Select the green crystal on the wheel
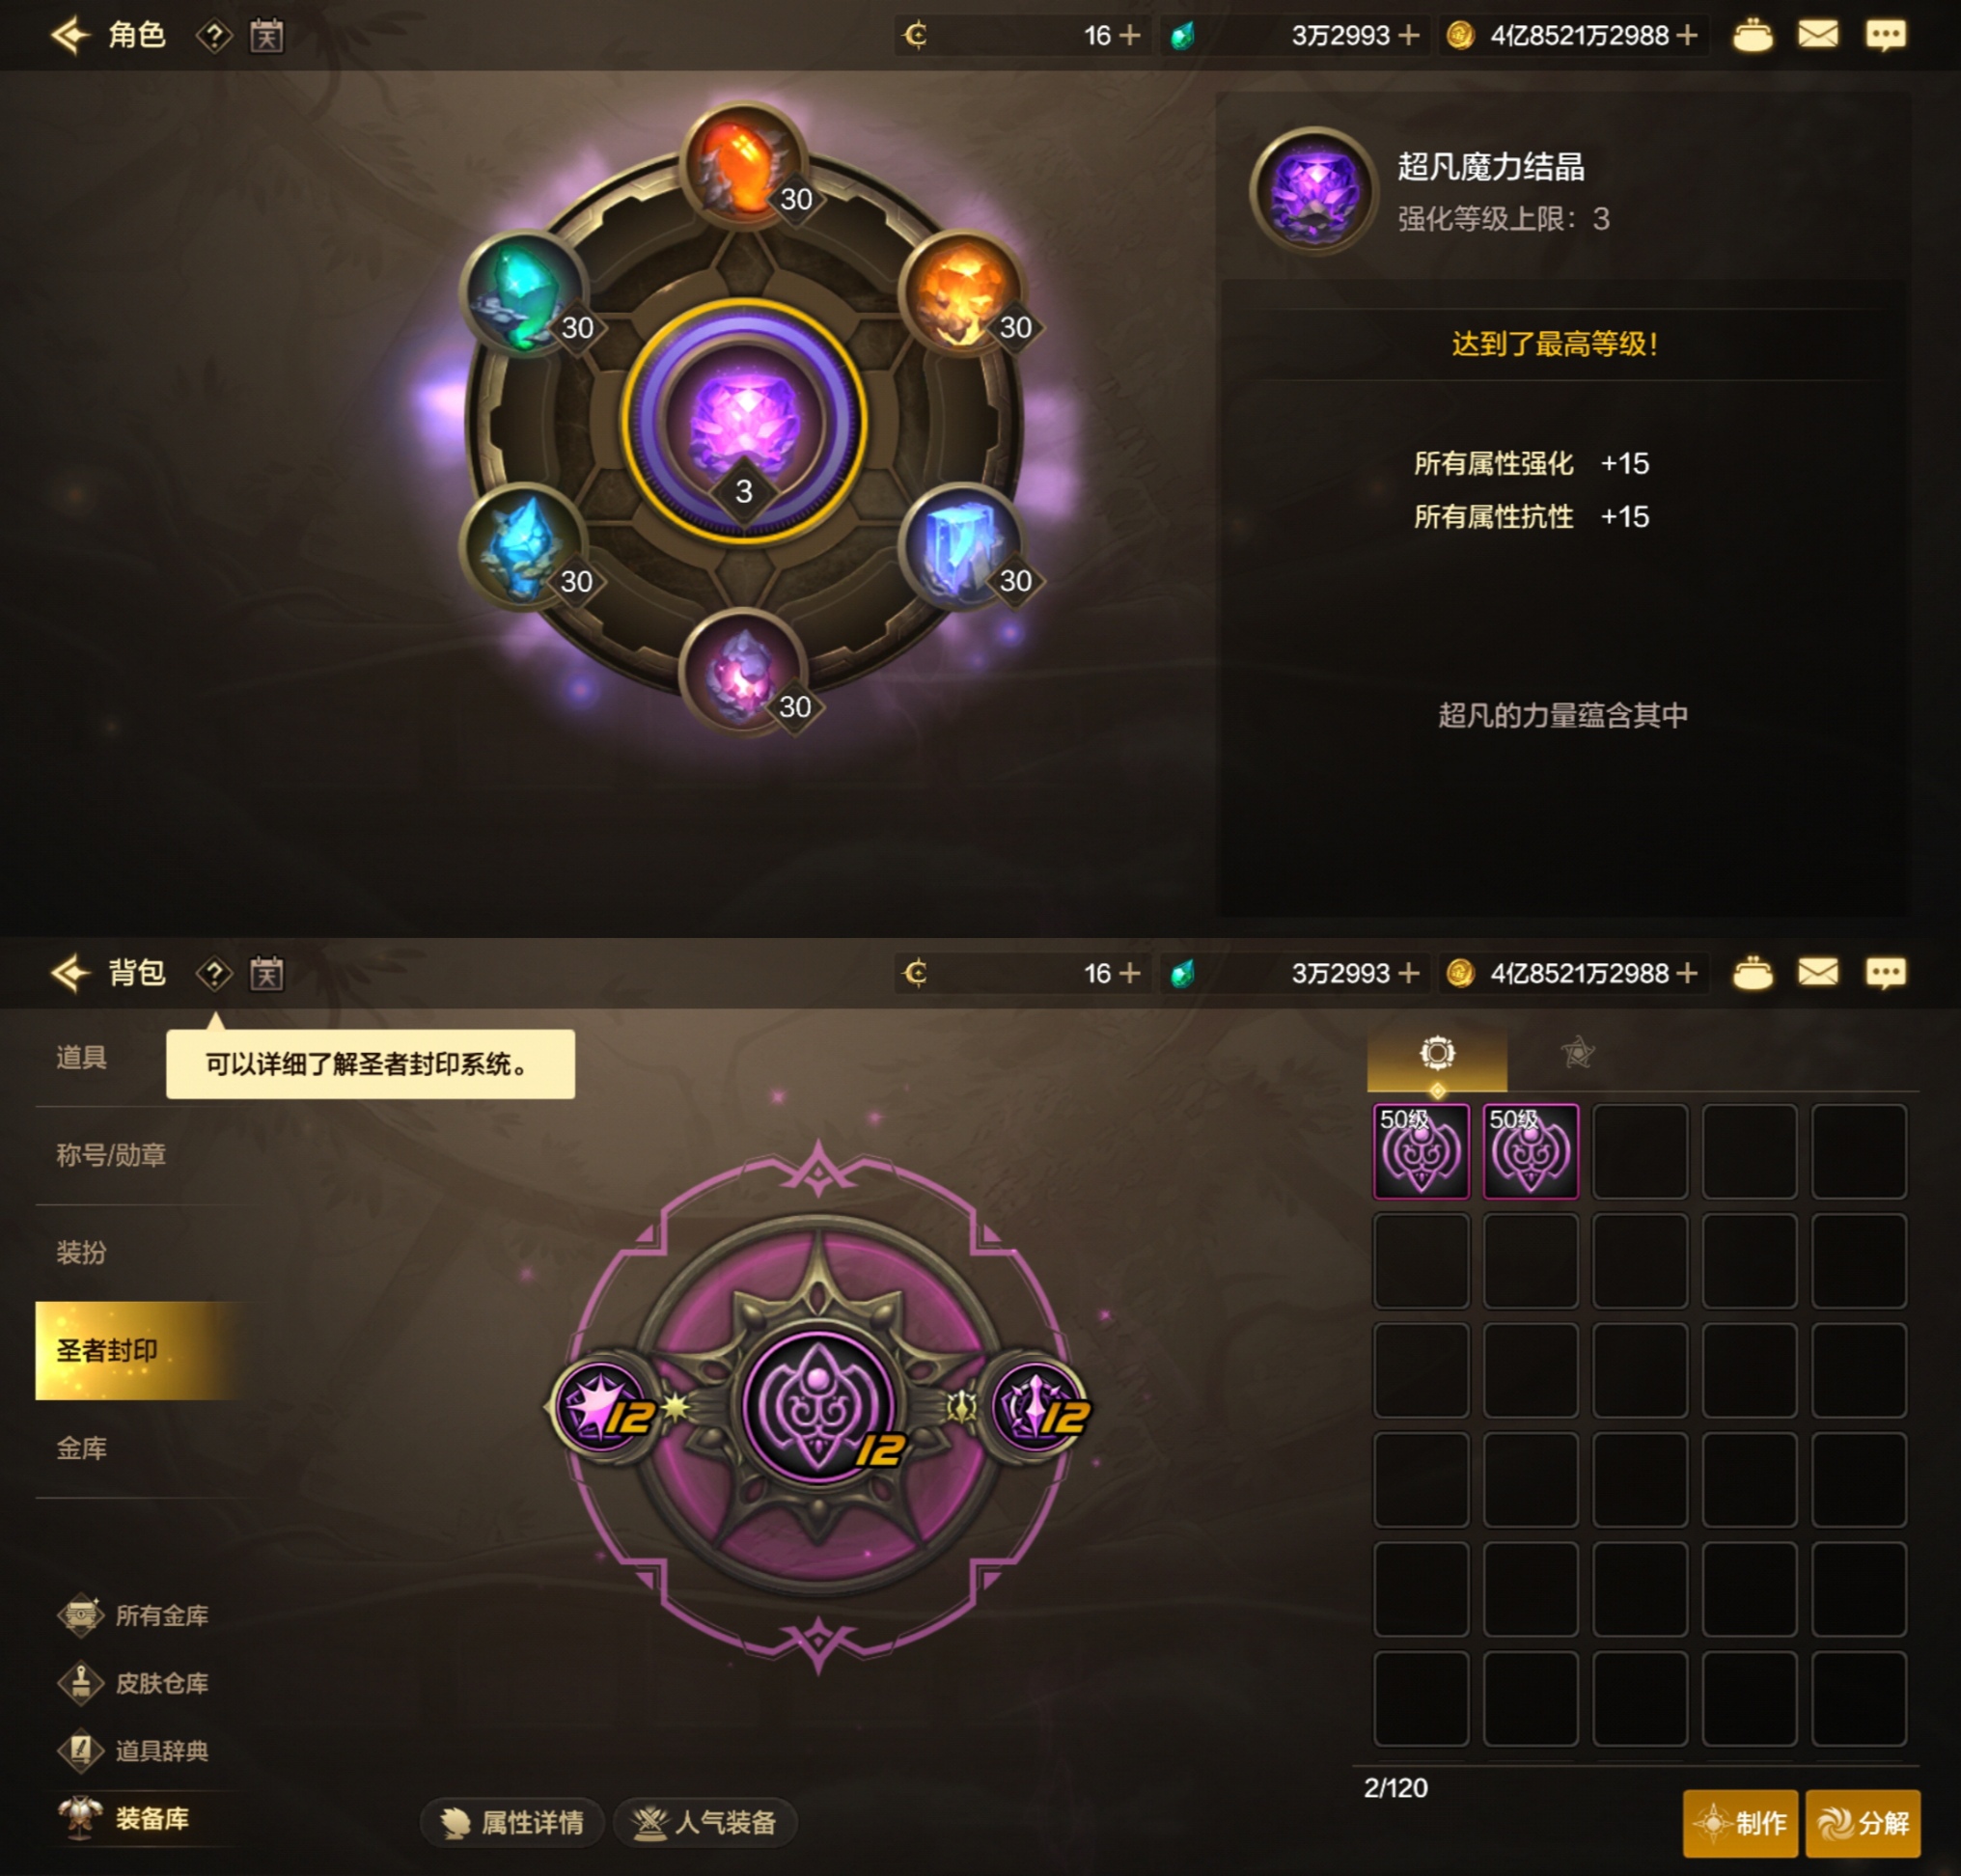The image size is (1961, 1876). pyautogui.click(x=522, y=293)
